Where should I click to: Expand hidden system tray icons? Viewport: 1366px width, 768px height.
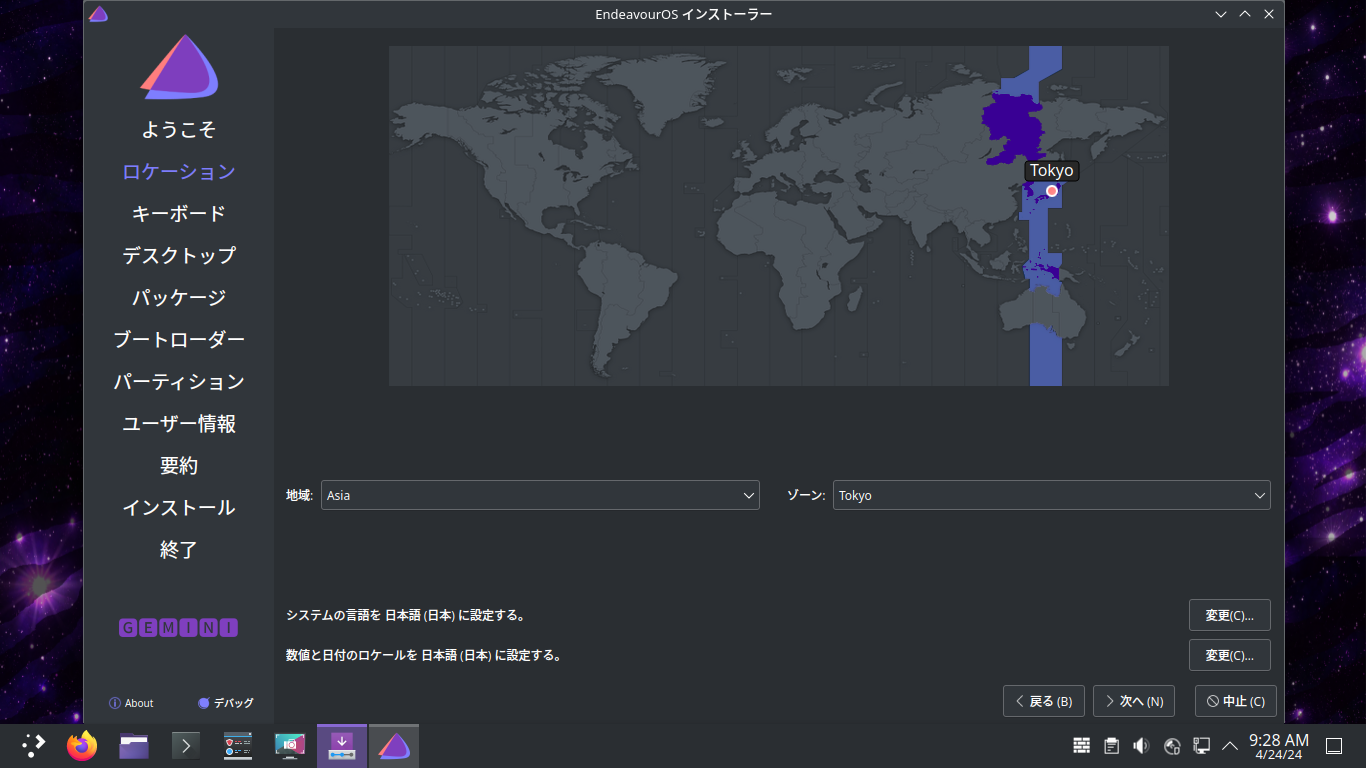[1230, 746]
